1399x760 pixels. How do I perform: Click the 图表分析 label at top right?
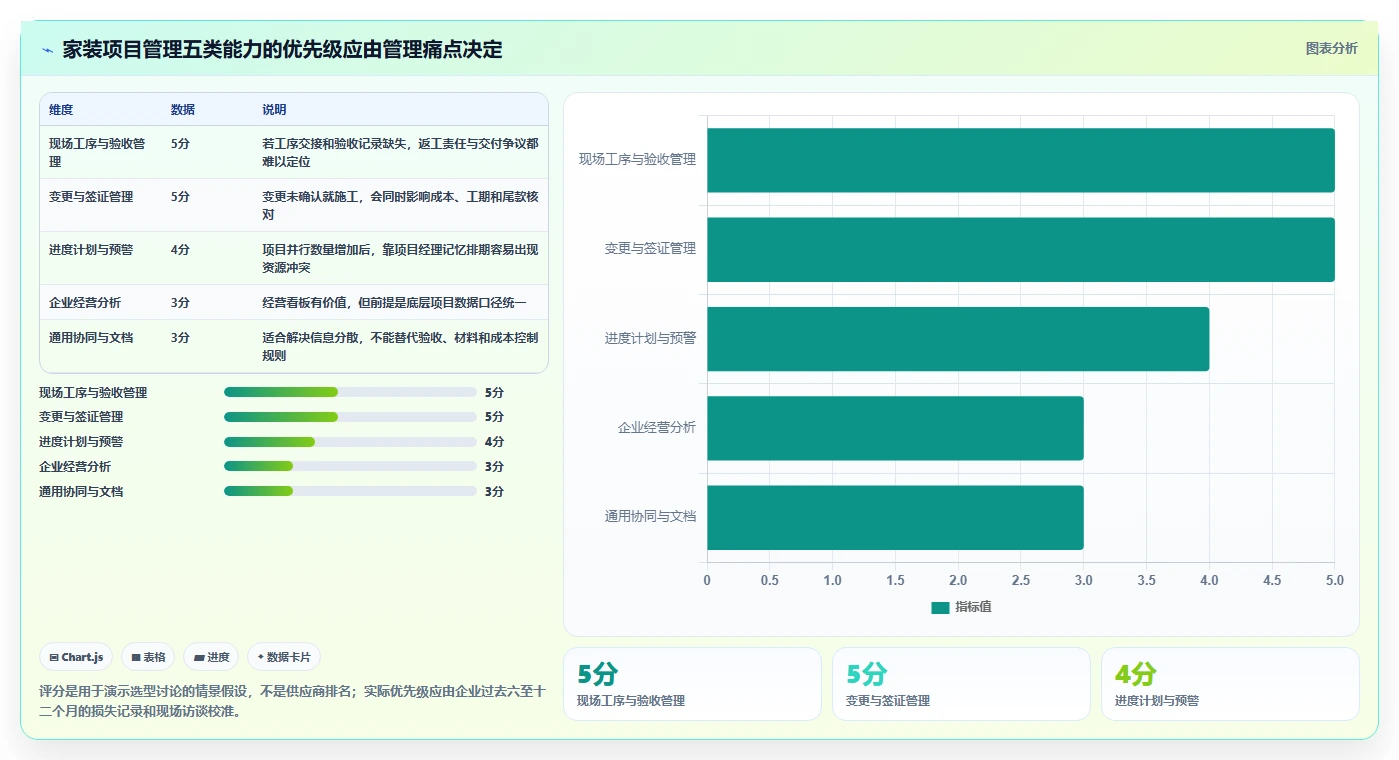click(1331, 48)
